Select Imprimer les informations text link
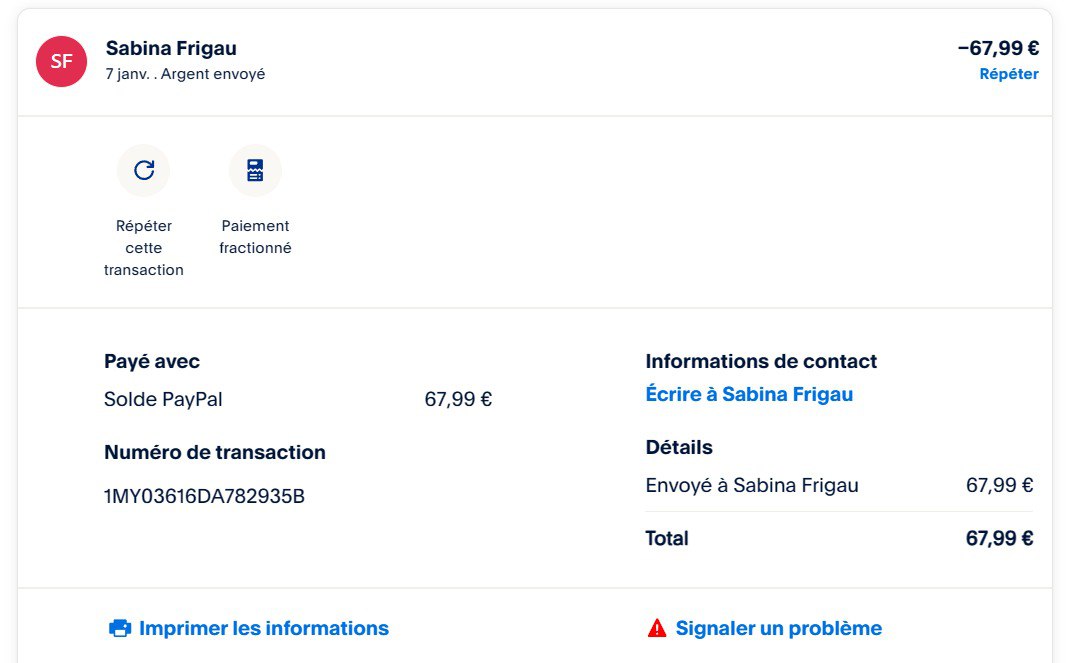The height and width of the screenshot is (663, 1072). (x=263, y=629)
